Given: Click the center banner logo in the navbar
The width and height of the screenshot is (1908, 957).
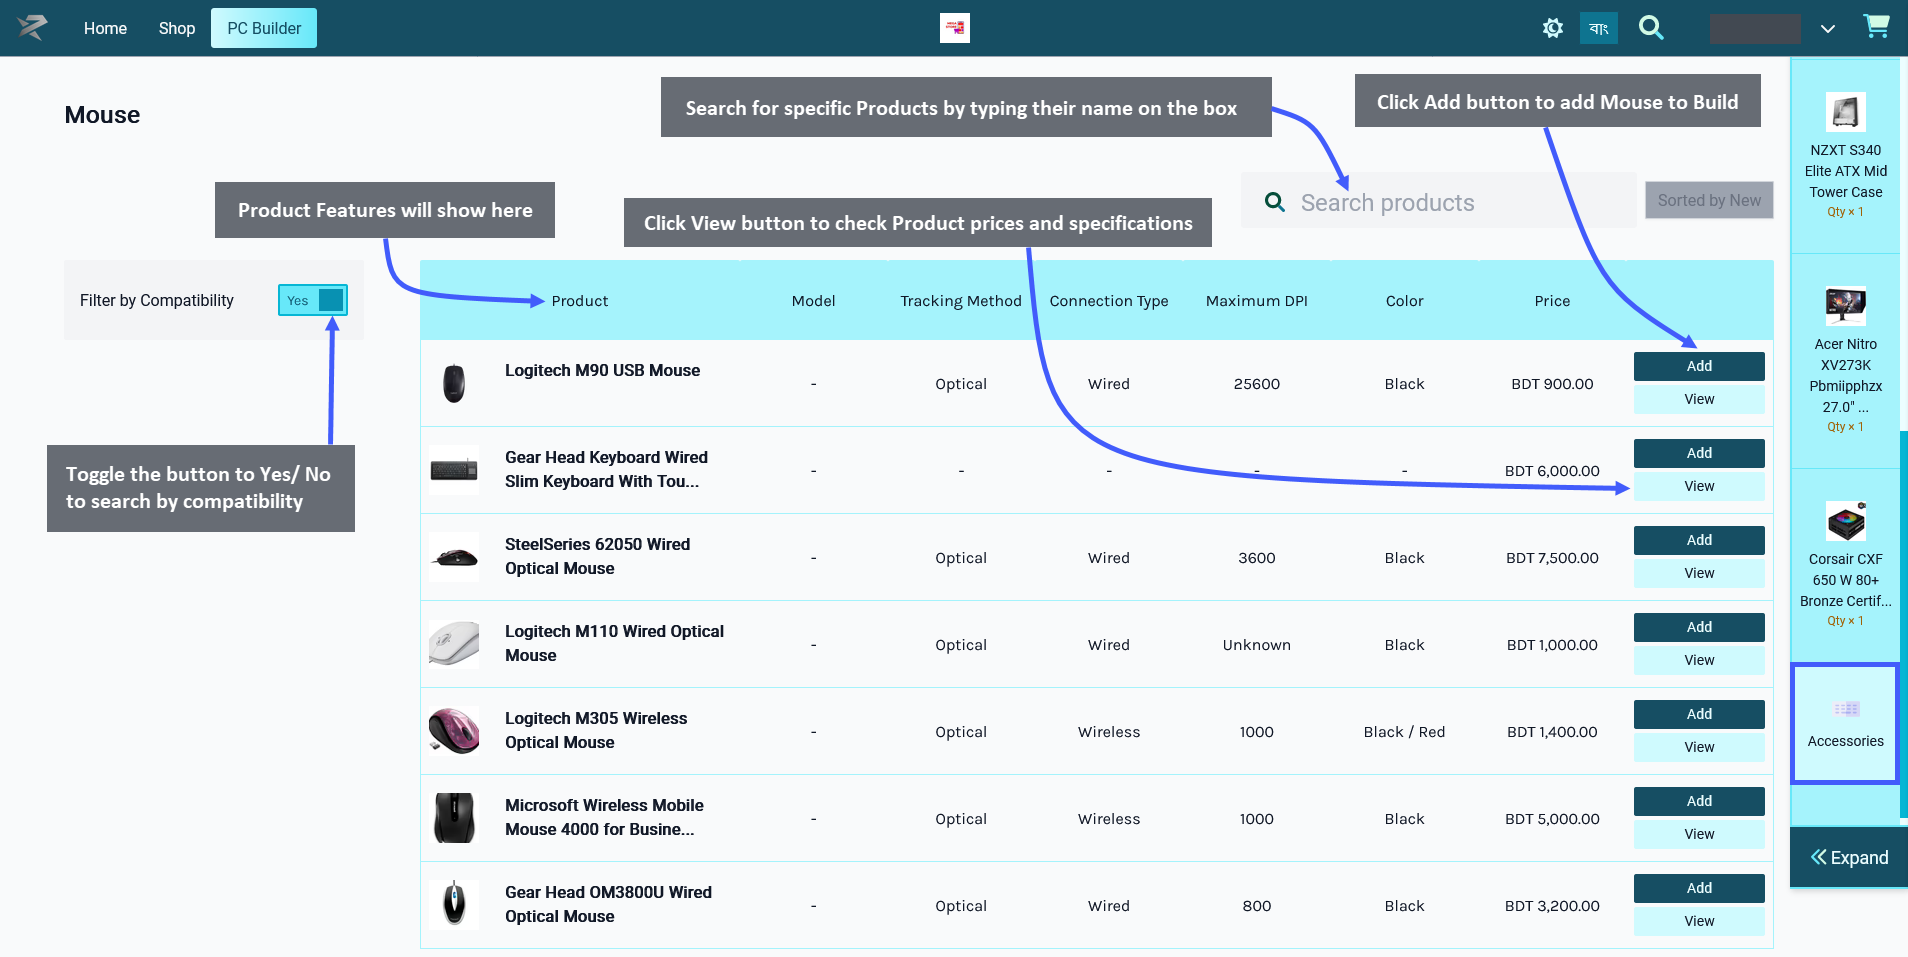Looking at the screenshot, I should (x=955, y=28).
